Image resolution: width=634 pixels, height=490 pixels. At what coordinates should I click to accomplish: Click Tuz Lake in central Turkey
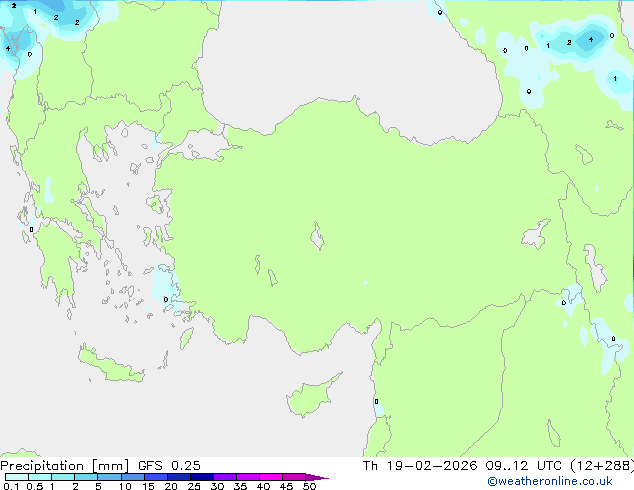[x=318, y=239]
